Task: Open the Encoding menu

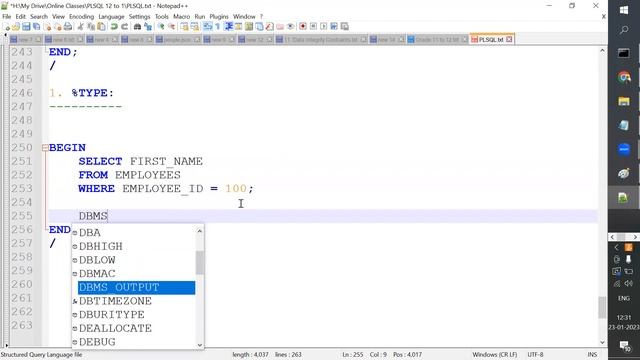Action: (81, 17)
